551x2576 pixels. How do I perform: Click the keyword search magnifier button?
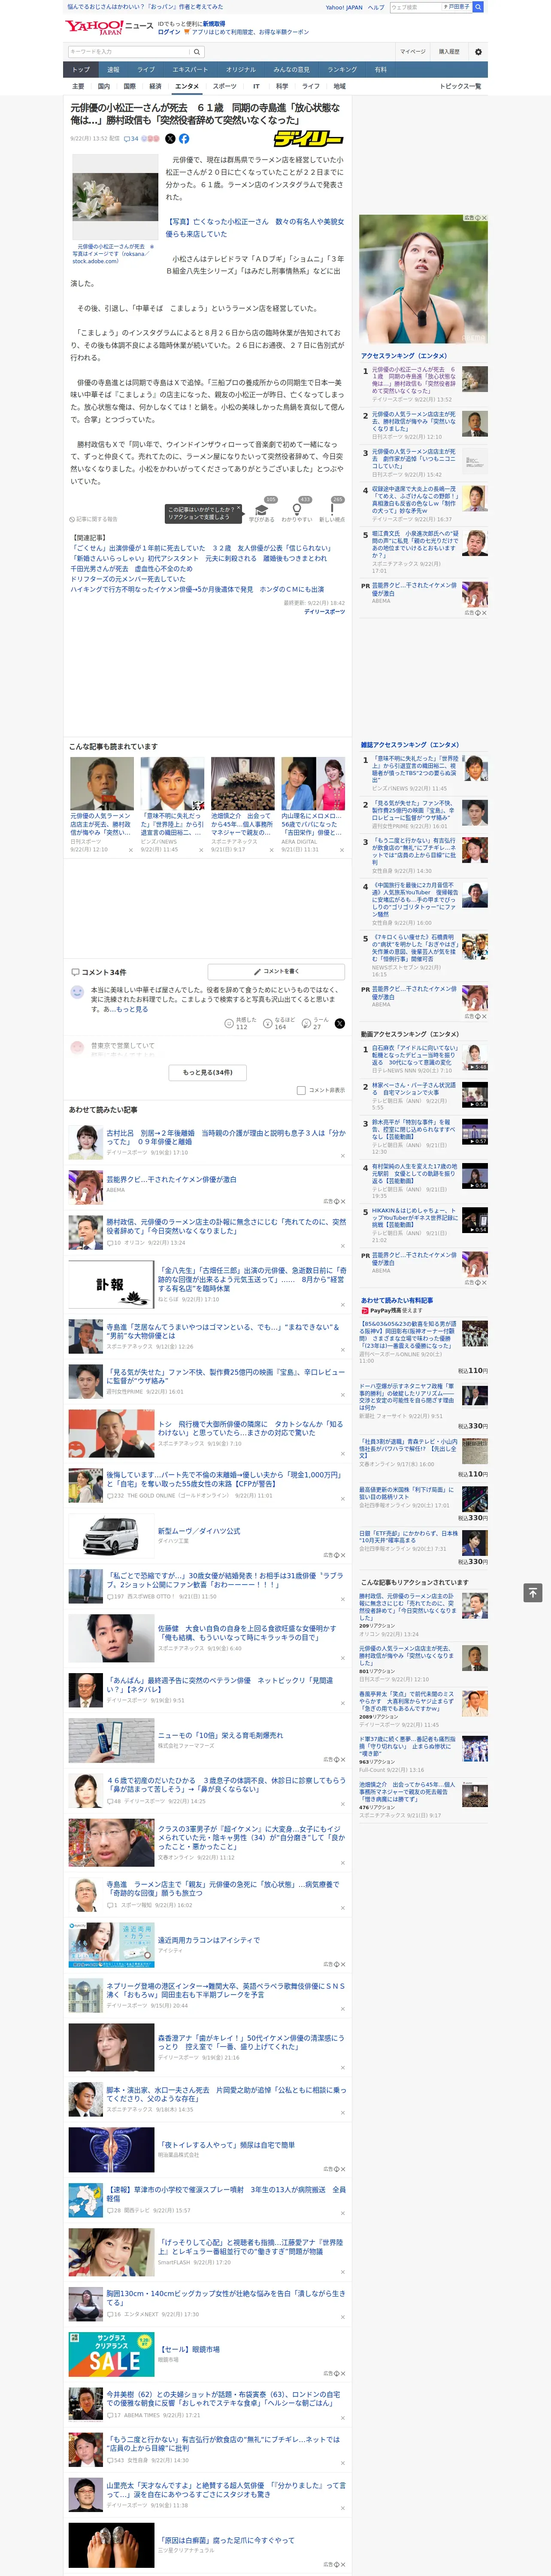click(197, 52)
